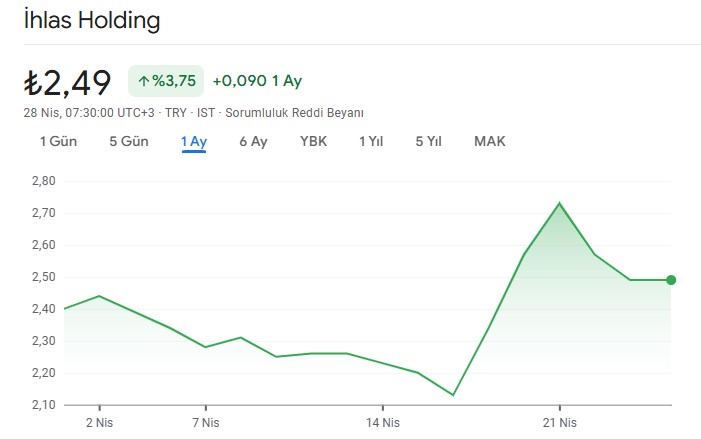Click the 28 Nis, 07:30:00 UTC+3 timestamp

[89, 113]
